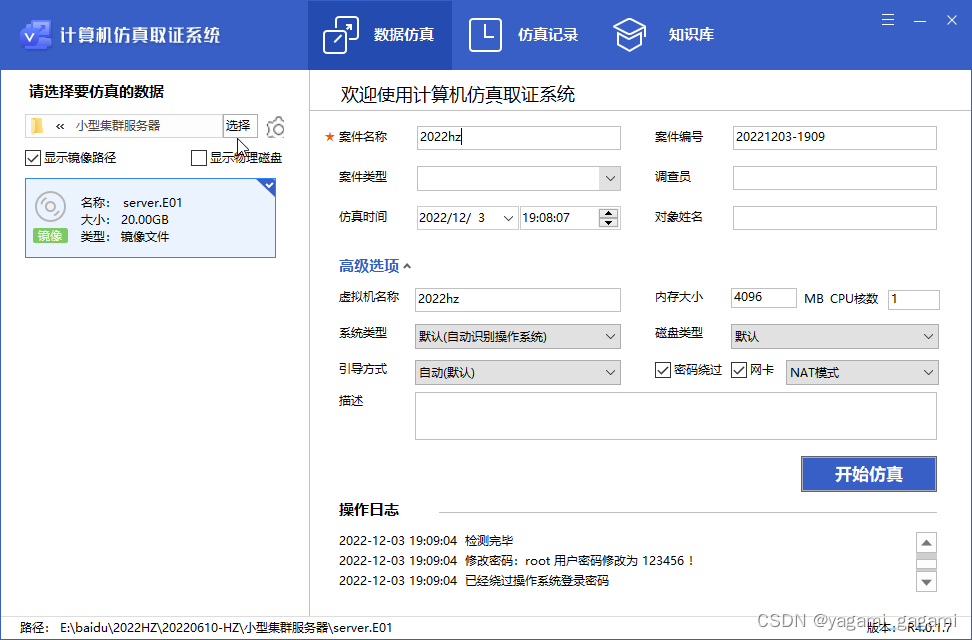Click the 类型: 镜像文件 text
The image size is (972, 640).
(125, 236)
